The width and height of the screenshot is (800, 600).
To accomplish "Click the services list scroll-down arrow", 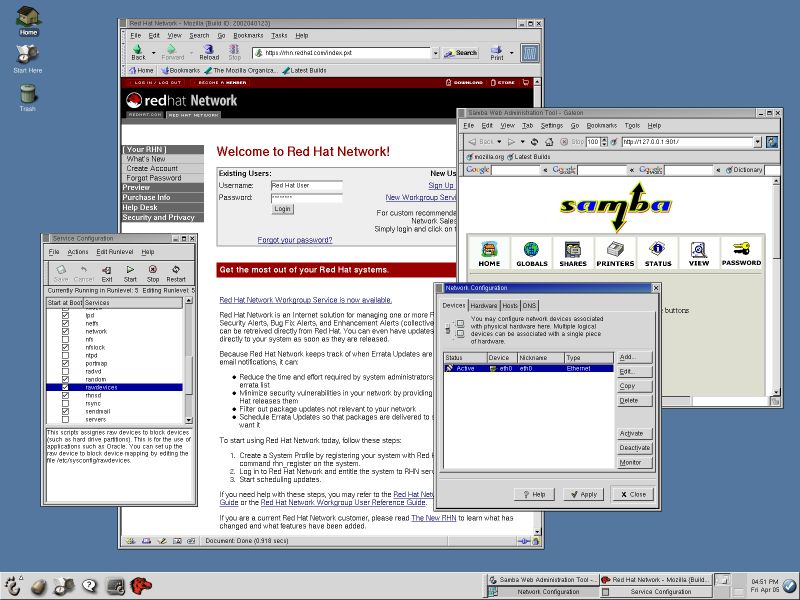I will point(188,420).
